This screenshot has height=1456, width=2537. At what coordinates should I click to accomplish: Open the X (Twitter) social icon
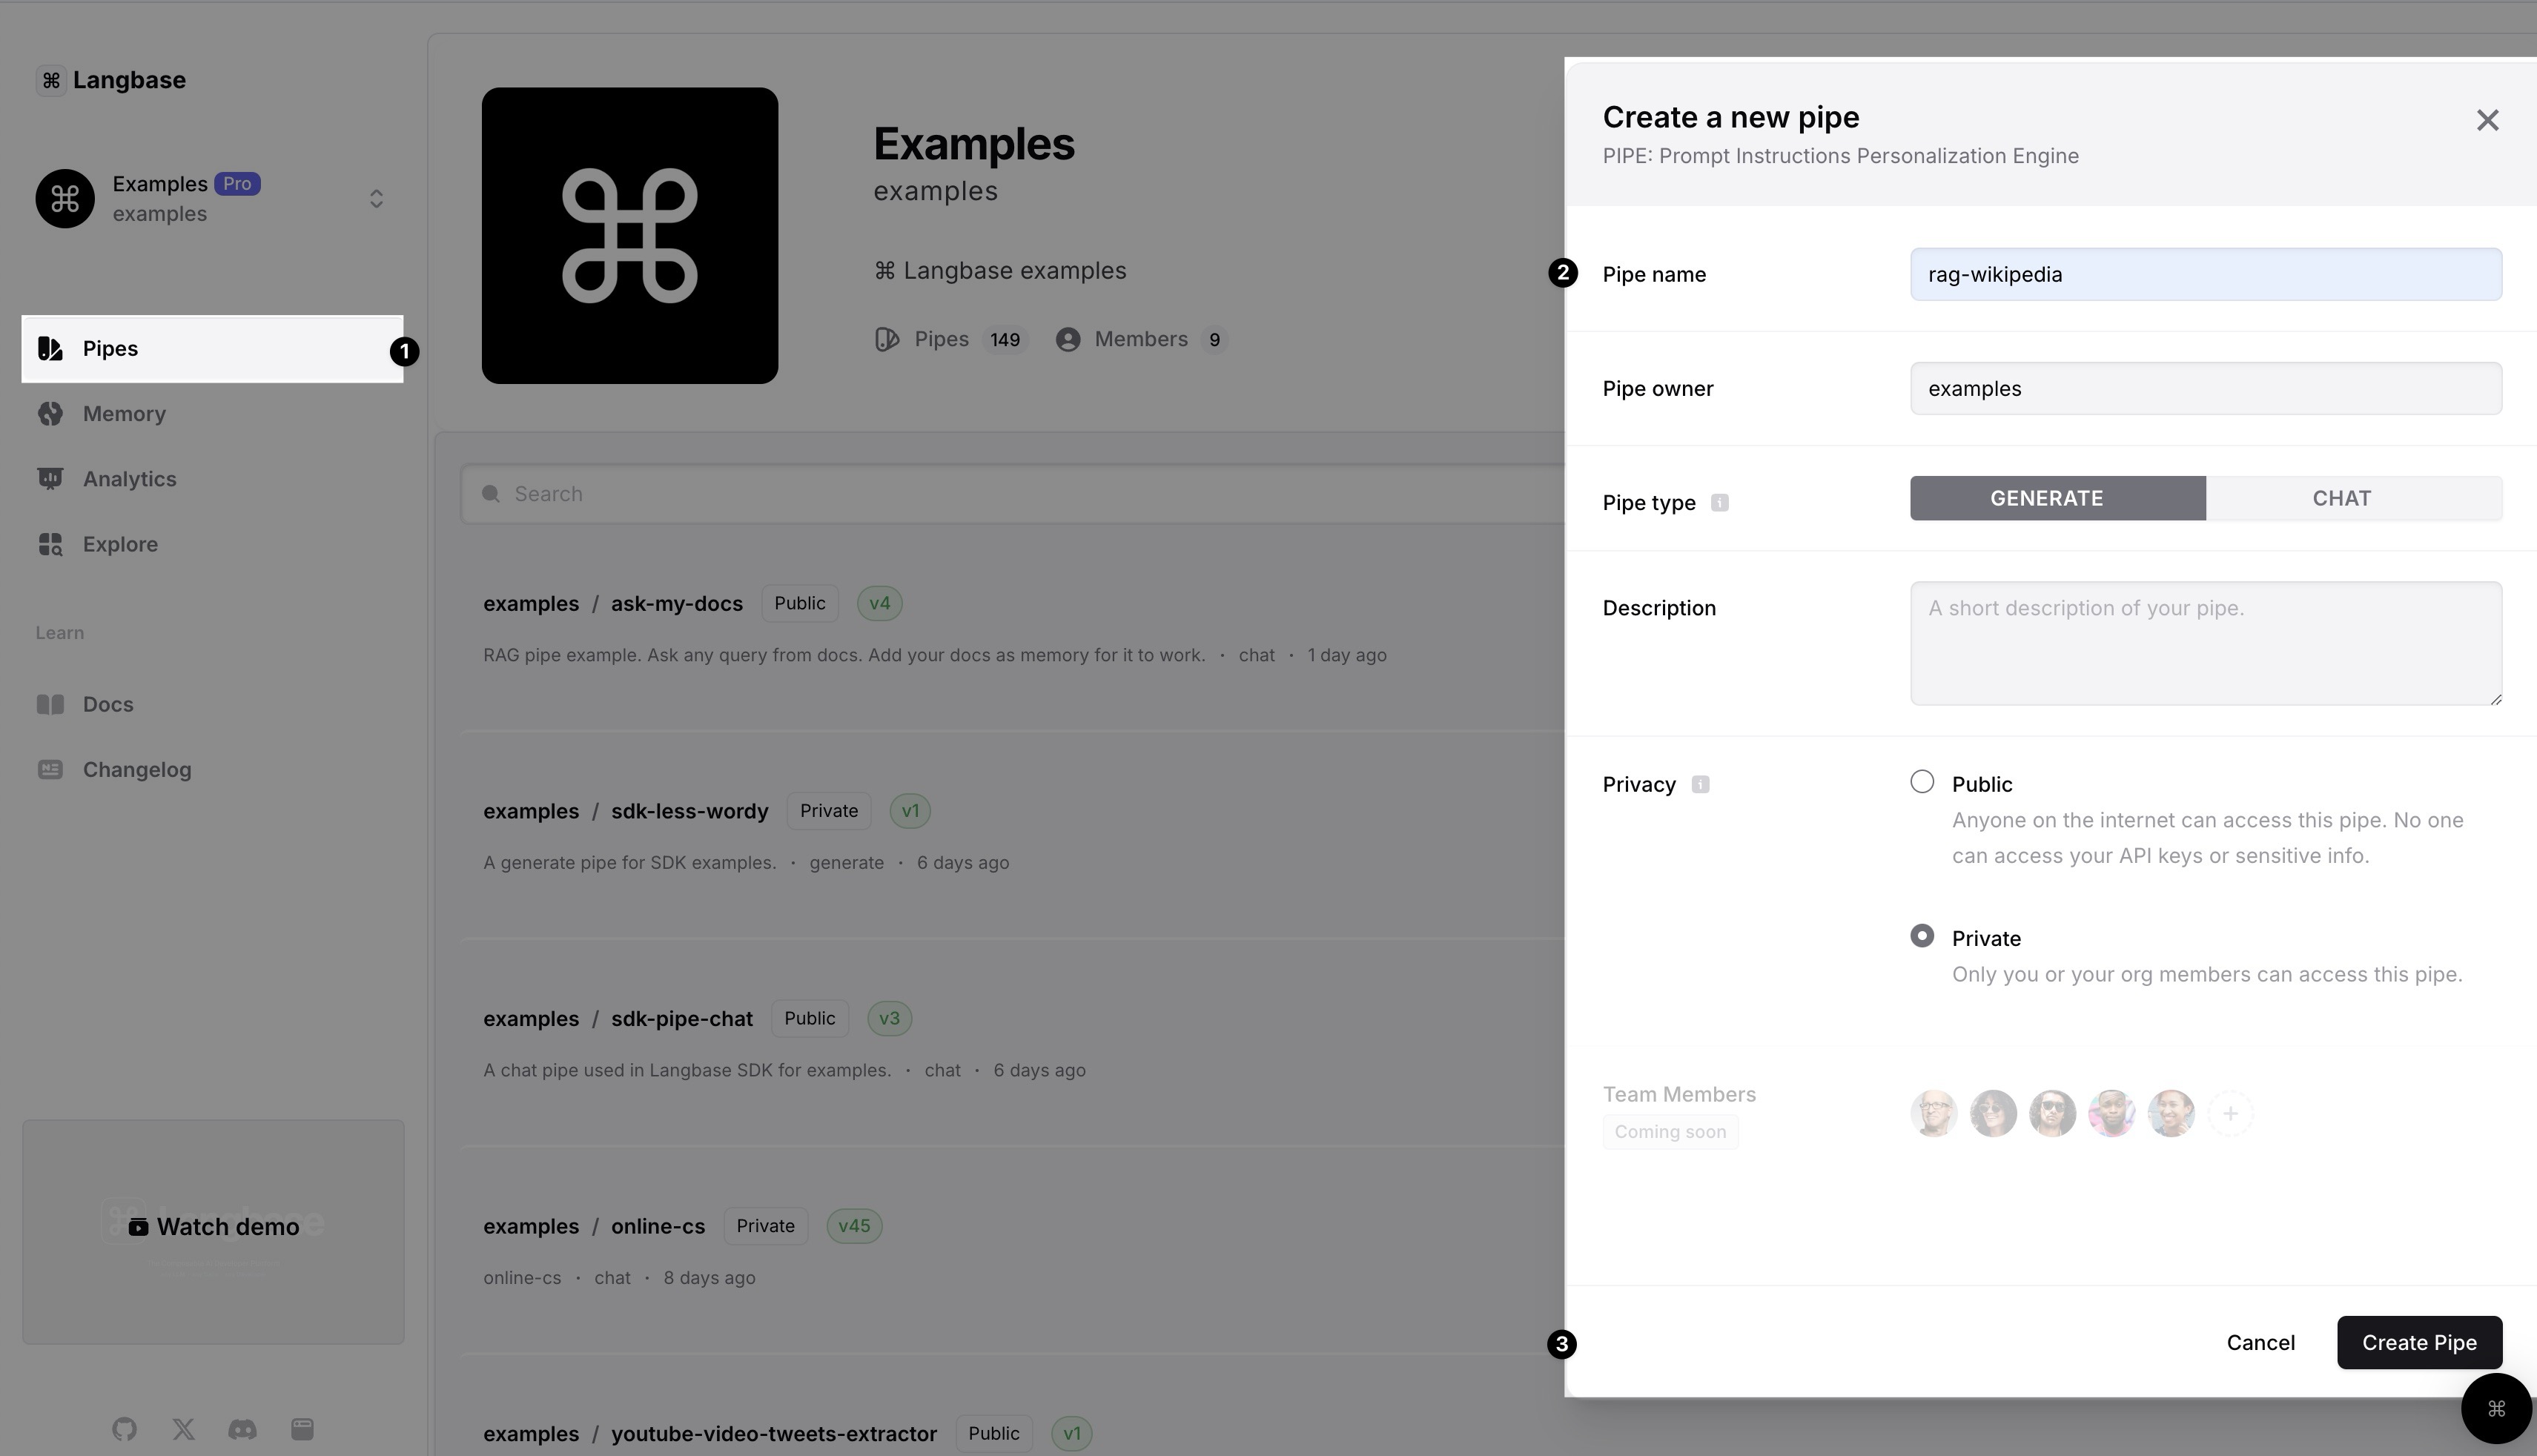(183, 1429)
